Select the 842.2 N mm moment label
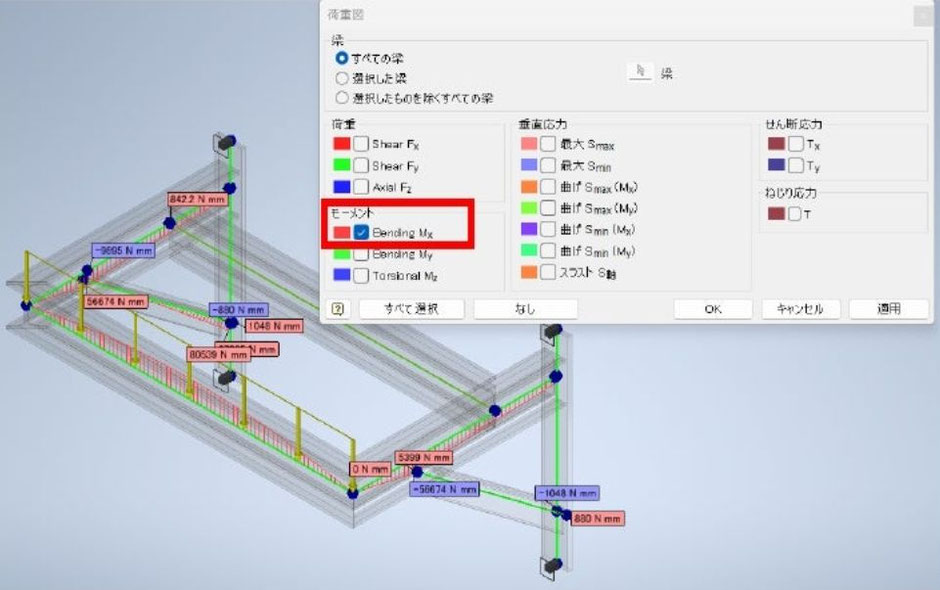Image resolution: width=940 pixels, height=590 pixels. (x=198, y=199)
